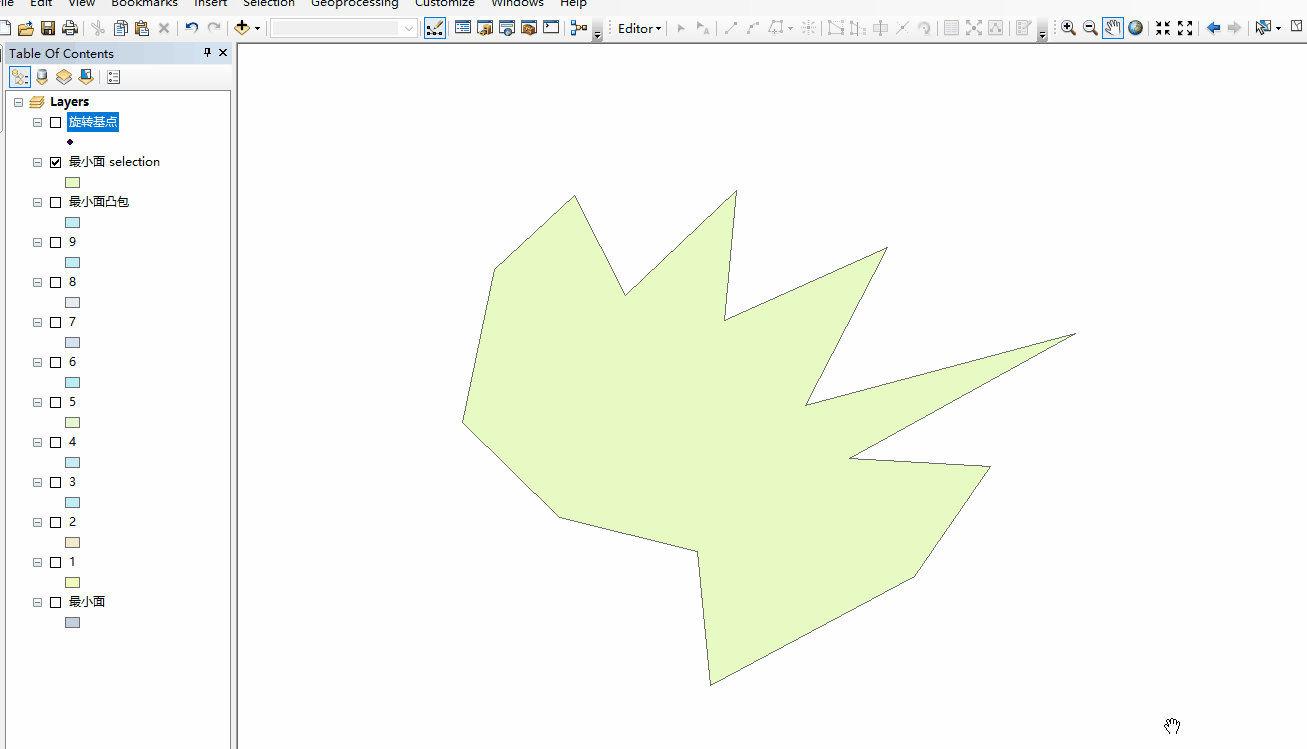The height and width of the screenshot is (749, 1307).
Task: Select the Zoom Out tool
Action: coord(1091,28)
